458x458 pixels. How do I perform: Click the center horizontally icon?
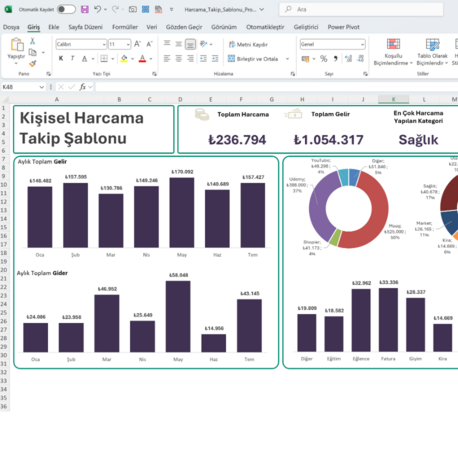point(179,59)
